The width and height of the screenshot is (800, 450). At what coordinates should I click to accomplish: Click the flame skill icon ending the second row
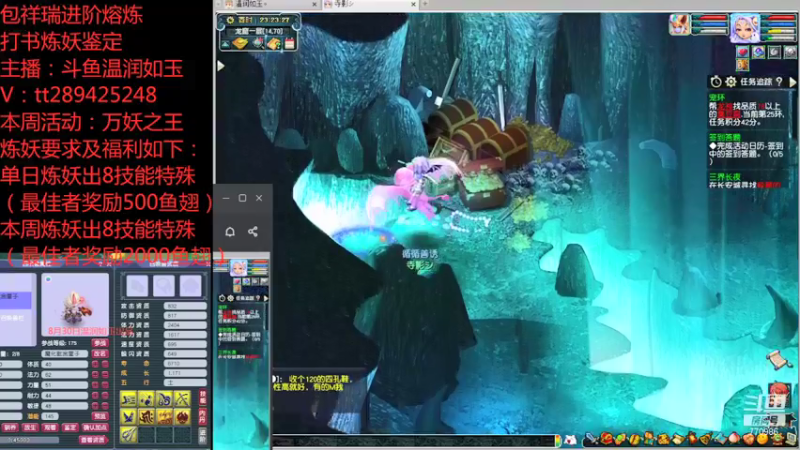point(182,417)
